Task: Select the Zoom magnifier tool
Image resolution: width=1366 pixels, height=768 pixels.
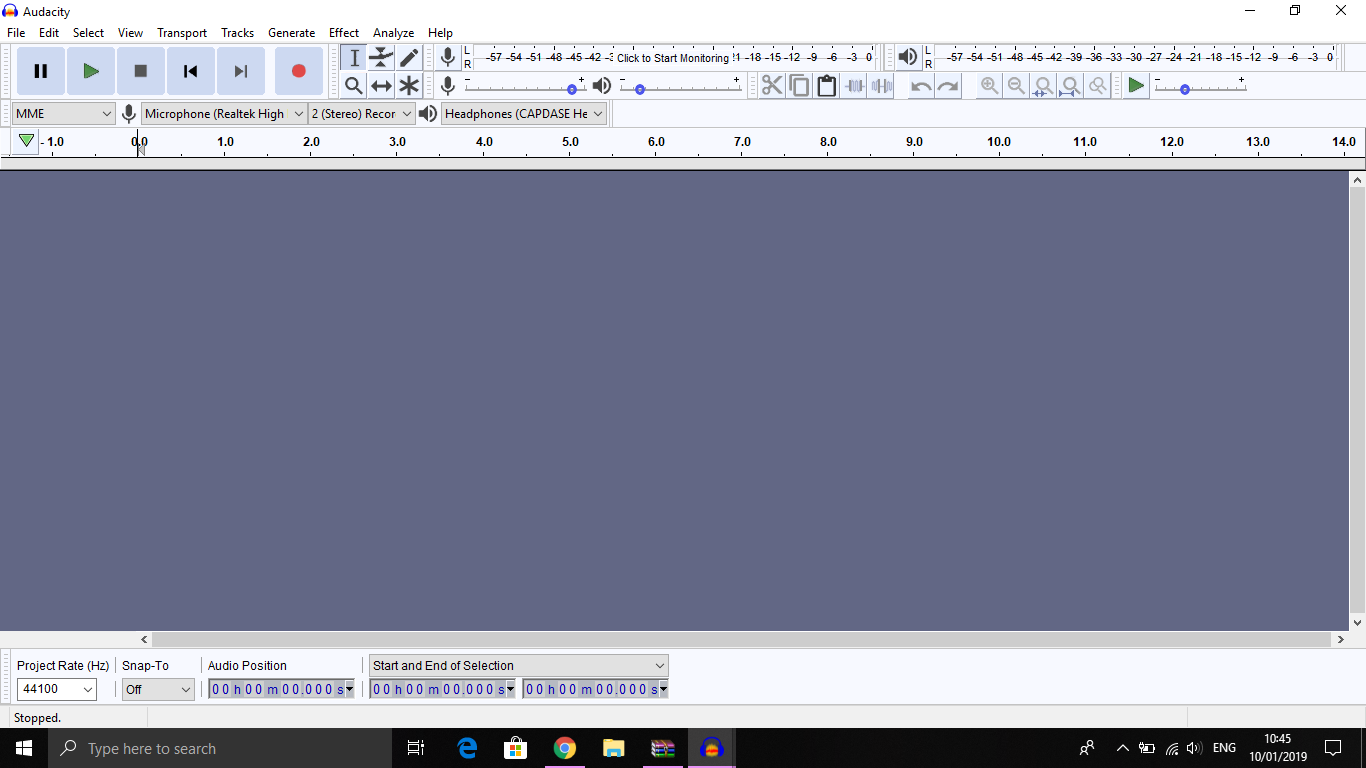Action: [354, 86]
